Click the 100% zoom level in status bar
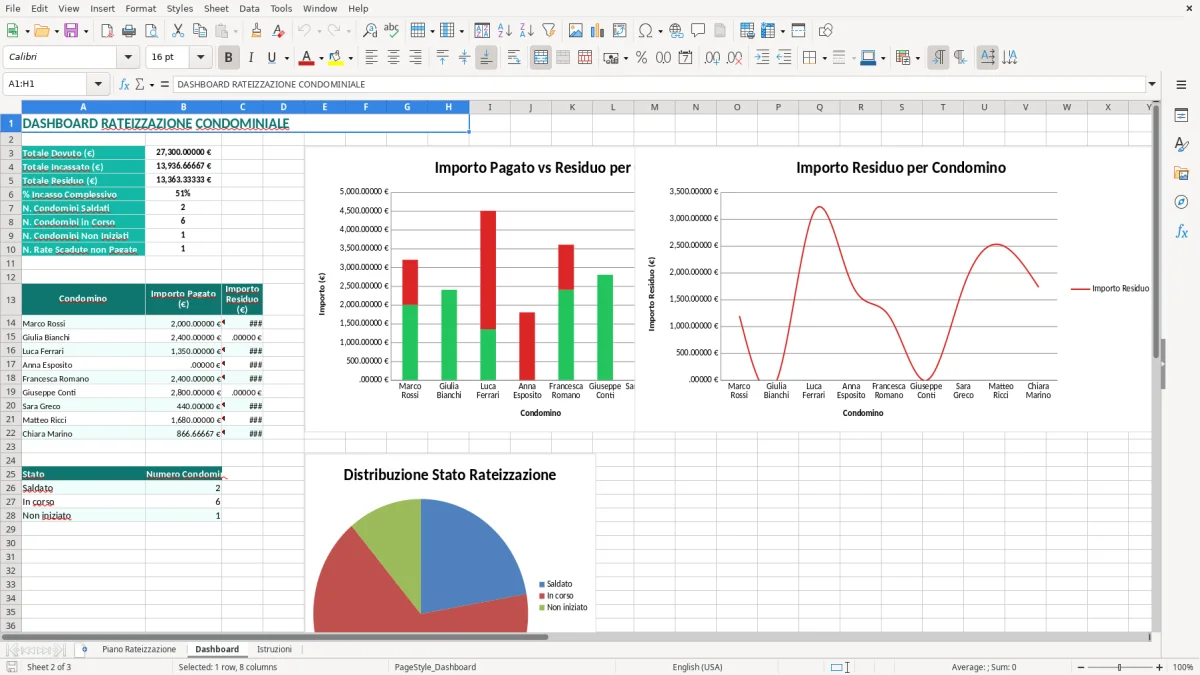1200x675 pixels. (1183, 667)
